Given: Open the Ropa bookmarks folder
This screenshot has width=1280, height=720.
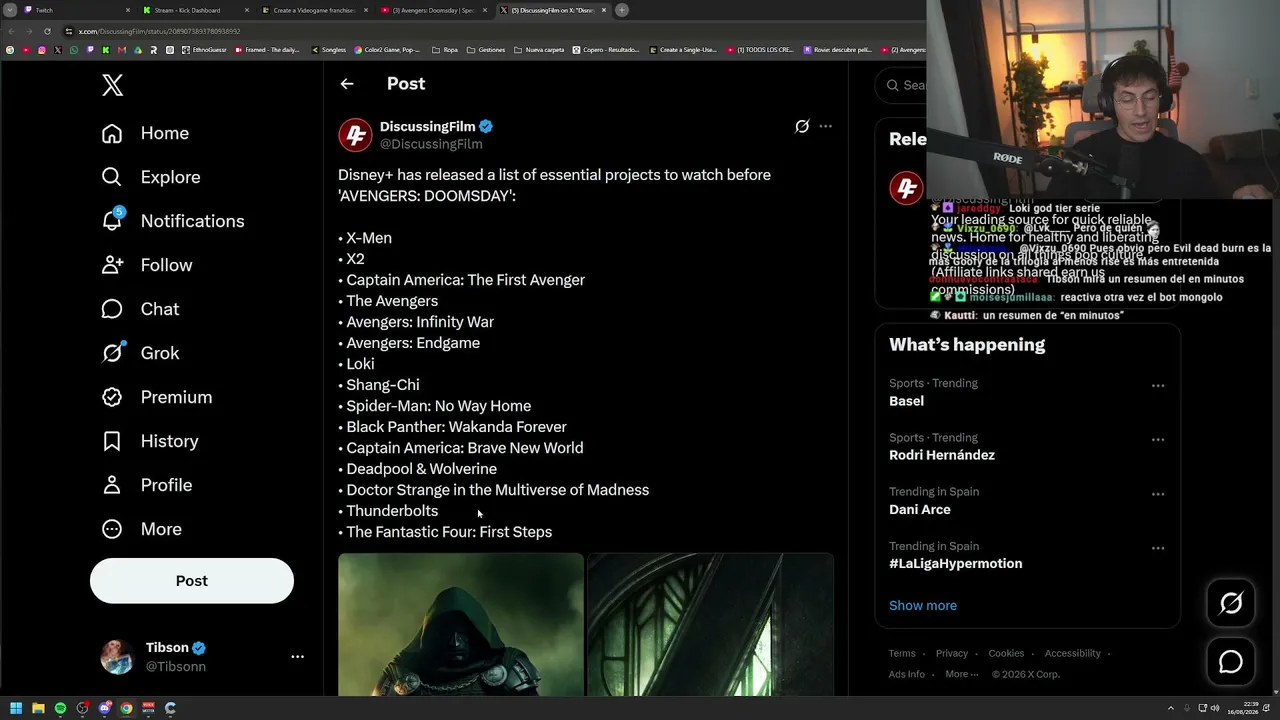Looking at the screenshot, I should coord(445,50).
